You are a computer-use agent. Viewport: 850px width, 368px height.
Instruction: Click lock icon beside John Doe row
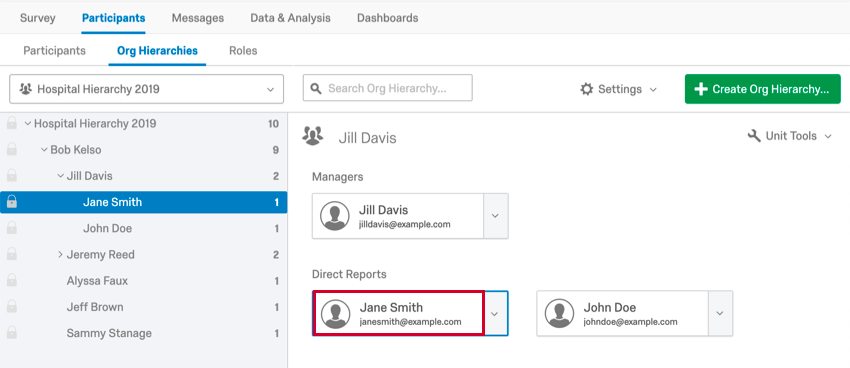coord(11,228)
